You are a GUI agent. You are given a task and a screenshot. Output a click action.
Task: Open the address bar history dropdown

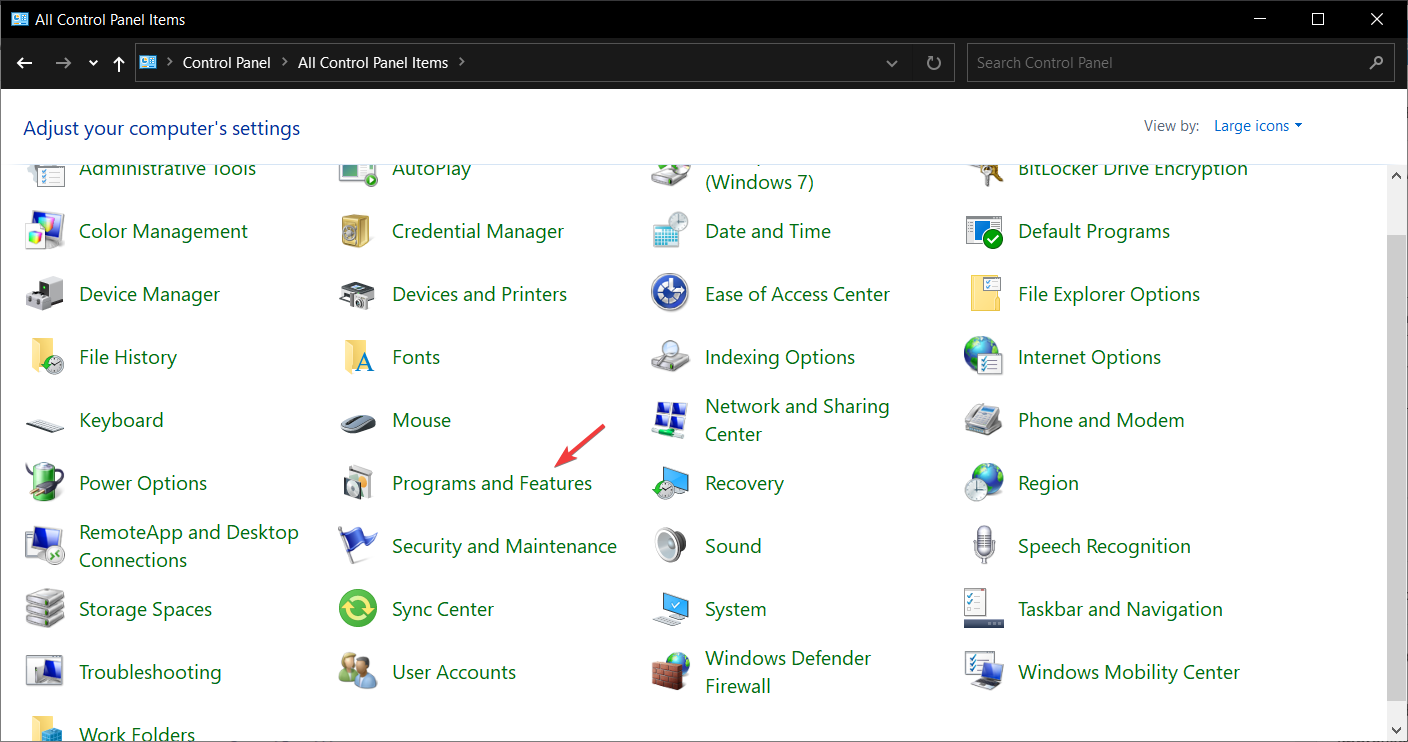(x=892, y=63)
